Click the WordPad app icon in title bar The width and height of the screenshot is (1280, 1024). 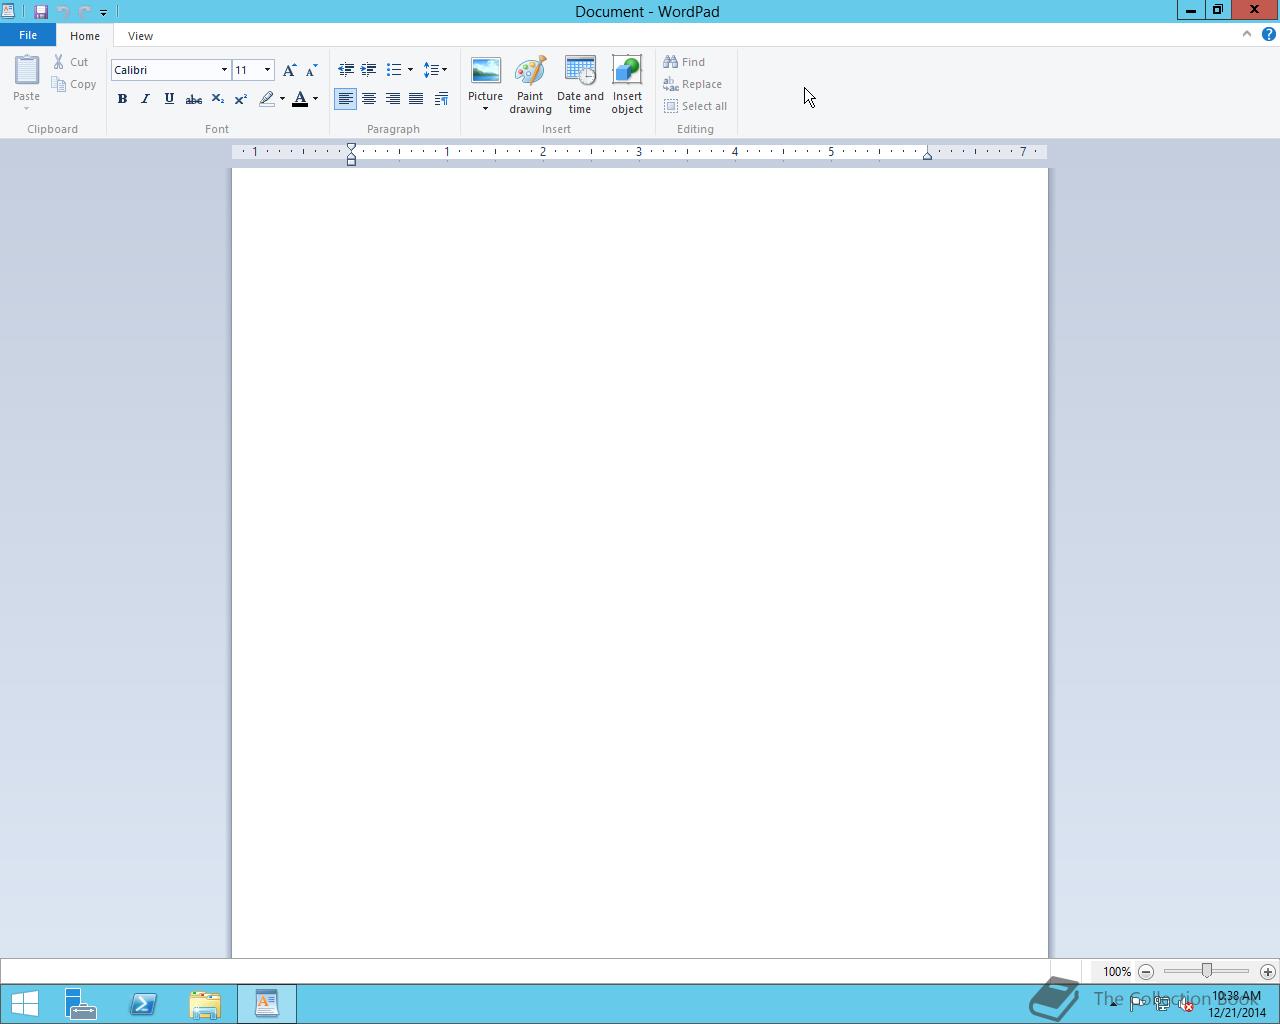click(8, 12)
